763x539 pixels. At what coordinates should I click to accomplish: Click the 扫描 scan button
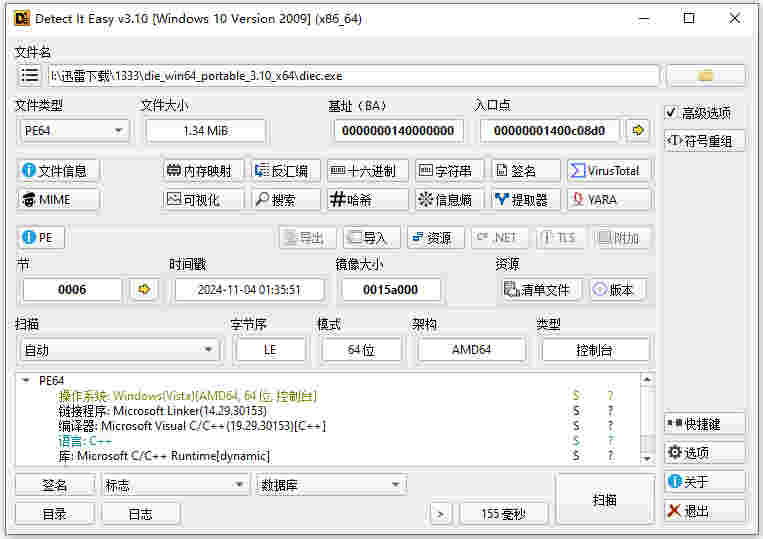tap(604, 499)
